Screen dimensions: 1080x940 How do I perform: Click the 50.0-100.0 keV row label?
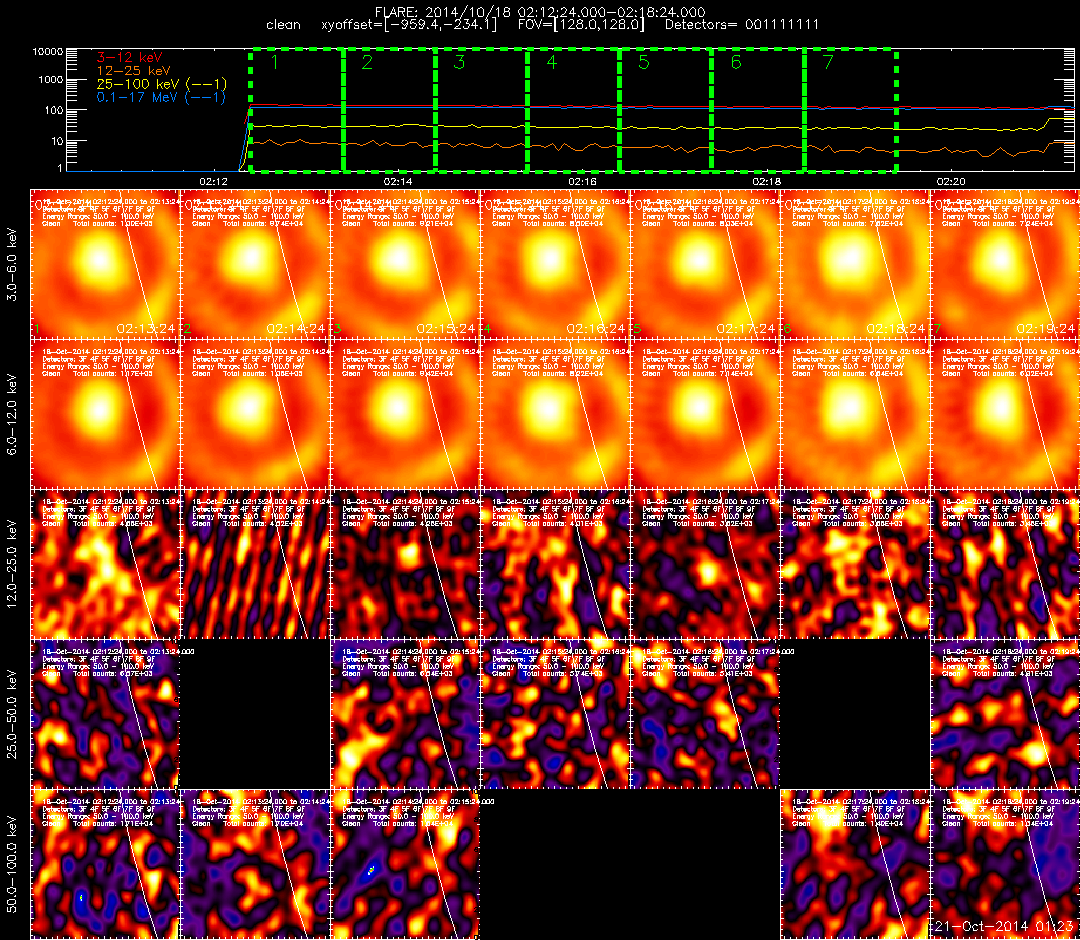pyautogui.click(x=12, y=864)
